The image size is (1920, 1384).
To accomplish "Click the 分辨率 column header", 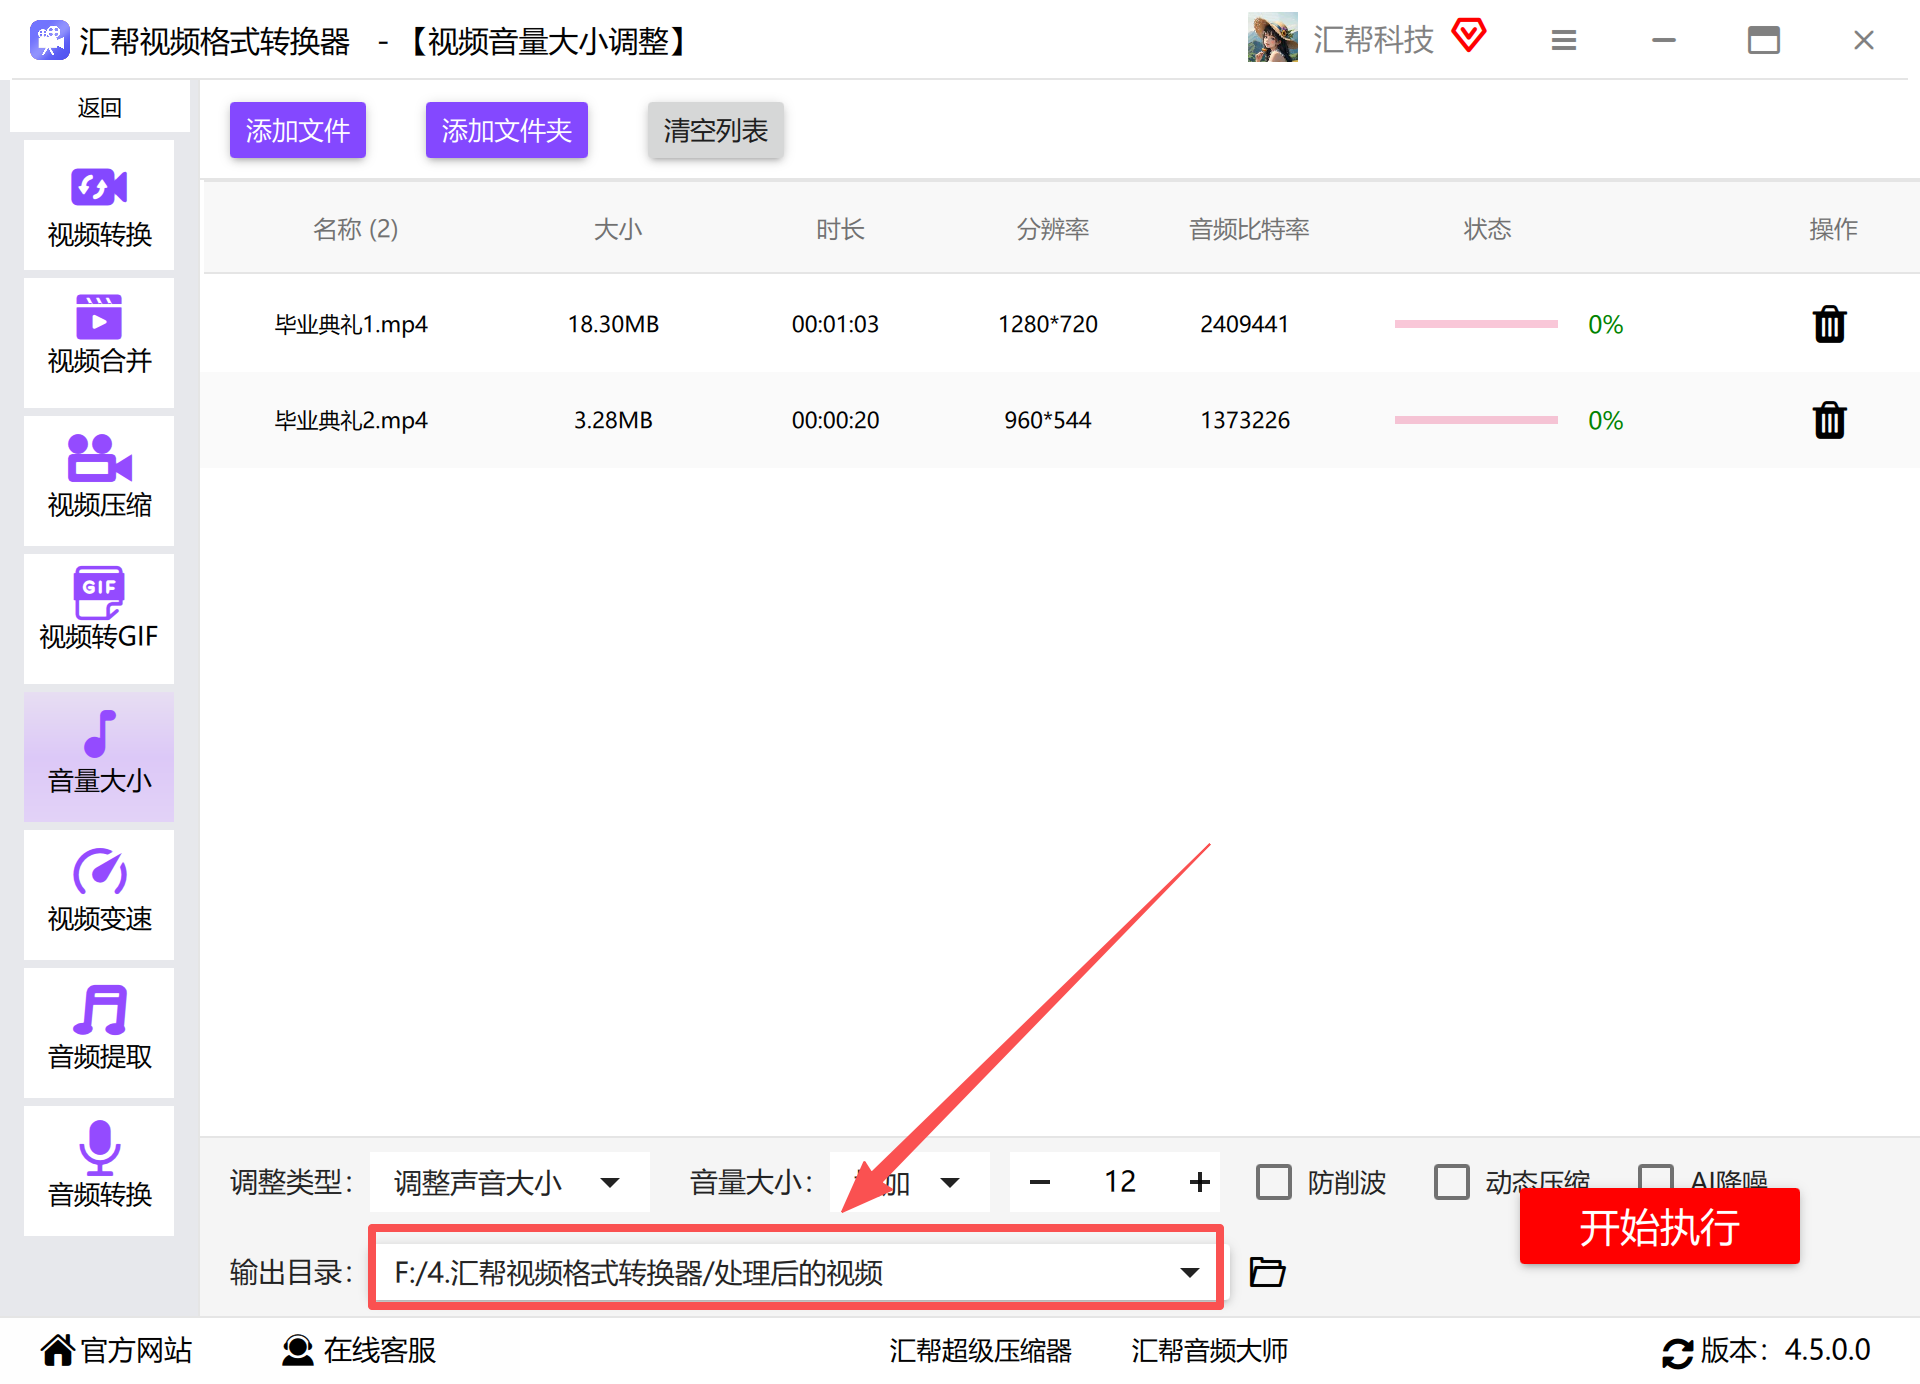I will (1053, 229).
